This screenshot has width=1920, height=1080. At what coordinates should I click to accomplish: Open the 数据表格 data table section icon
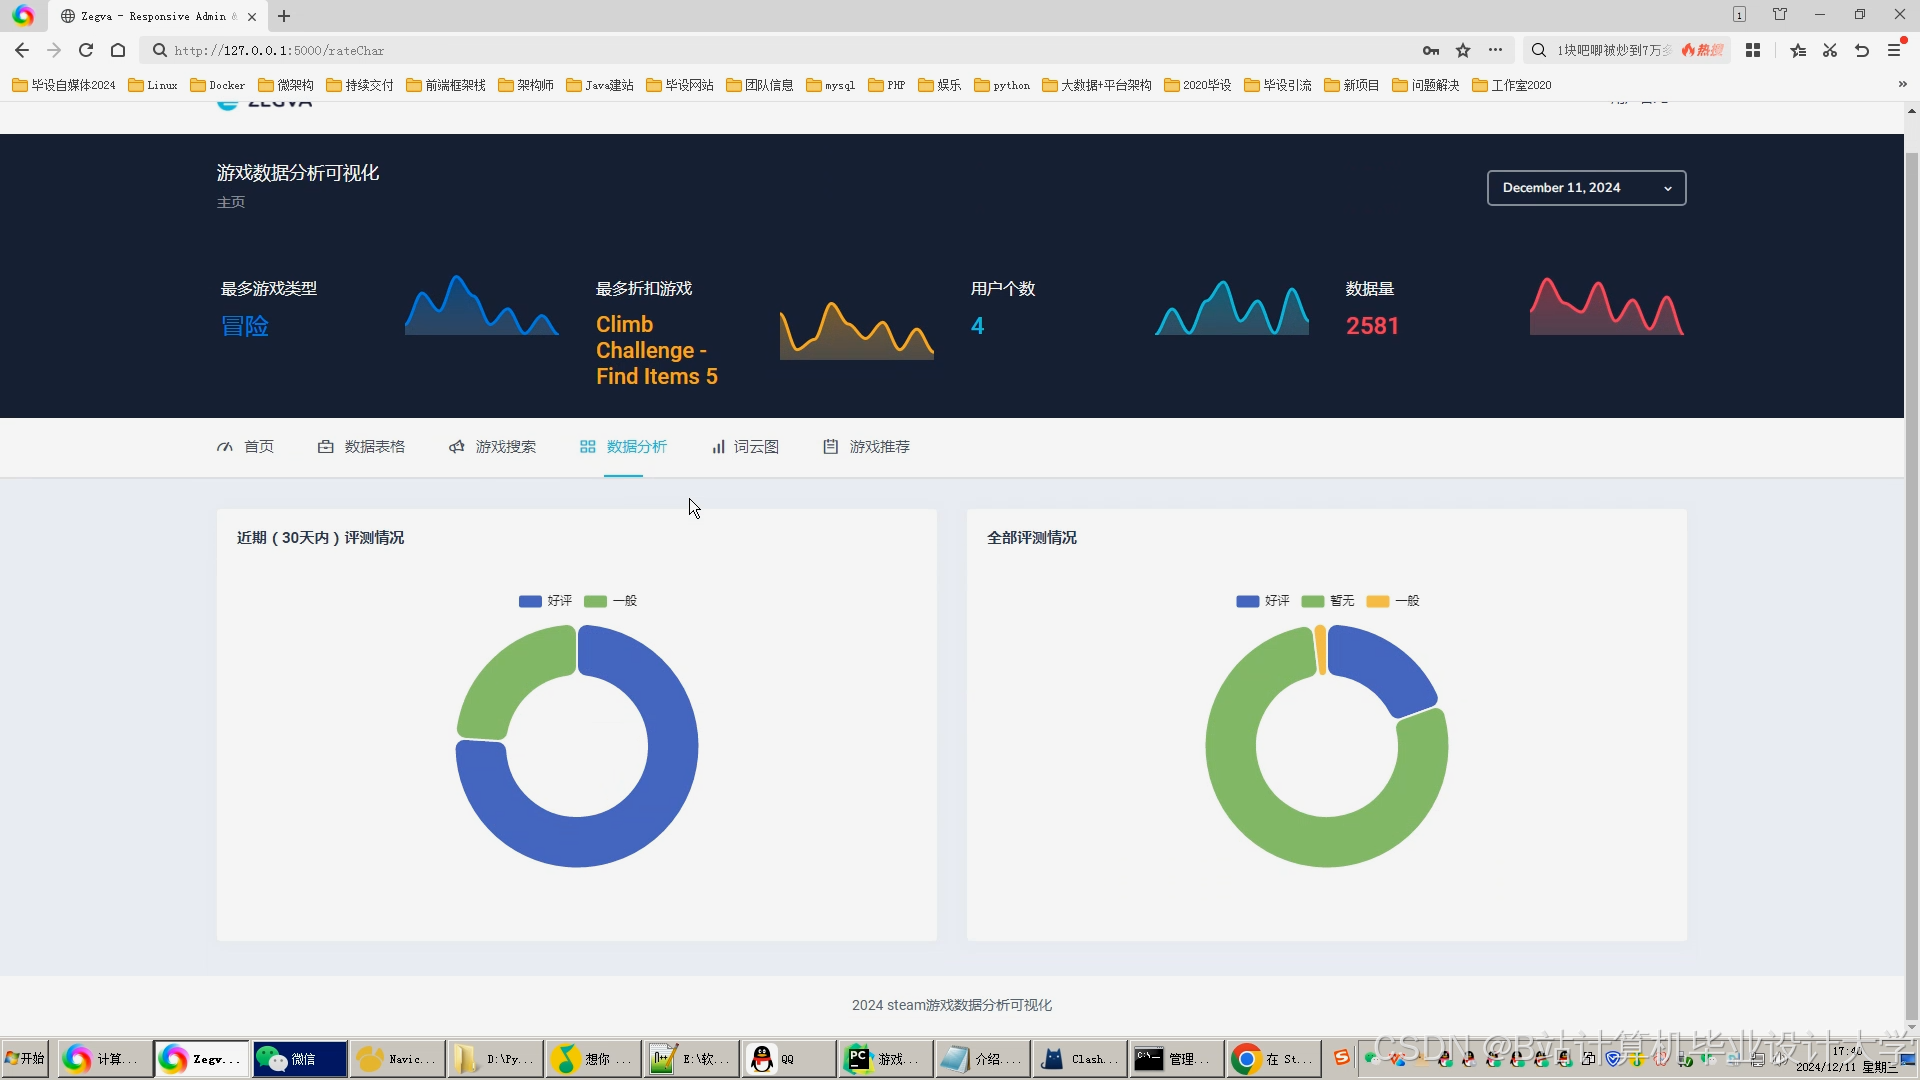325,447
